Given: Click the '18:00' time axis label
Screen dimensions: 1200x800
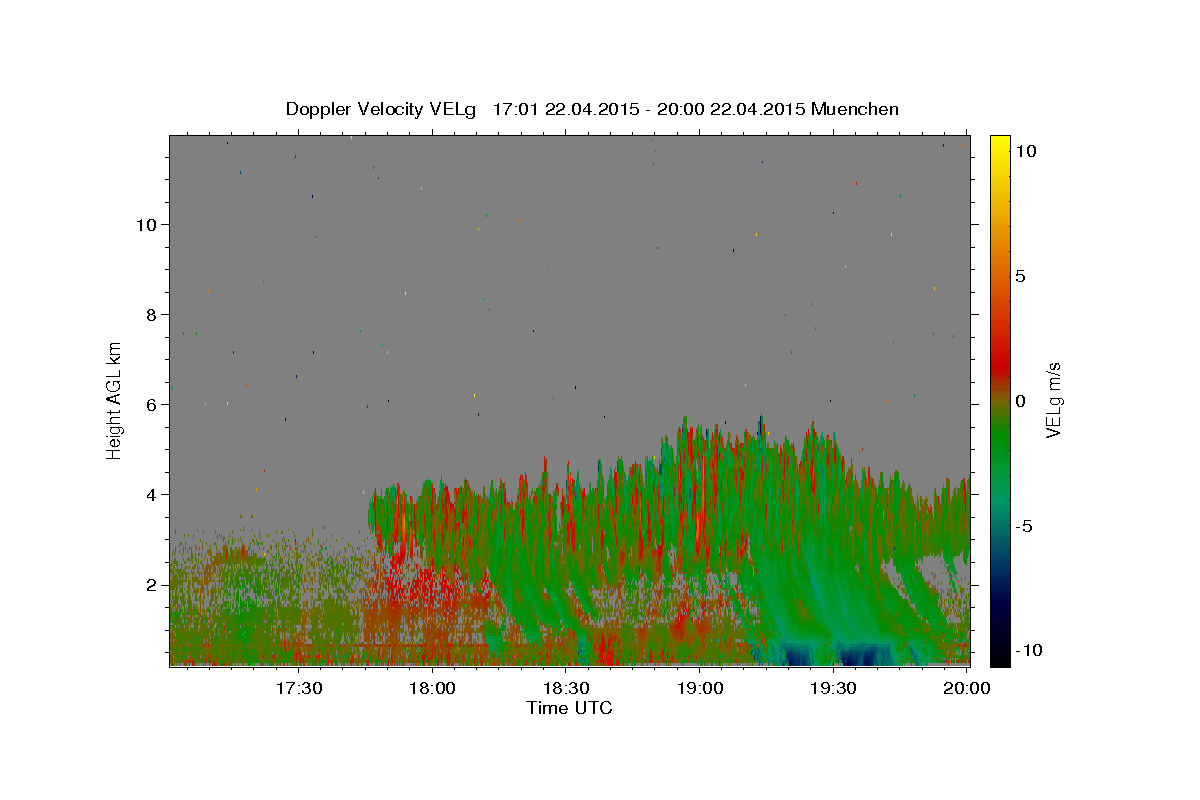Looking at the screenshot, I should point(433,688).
